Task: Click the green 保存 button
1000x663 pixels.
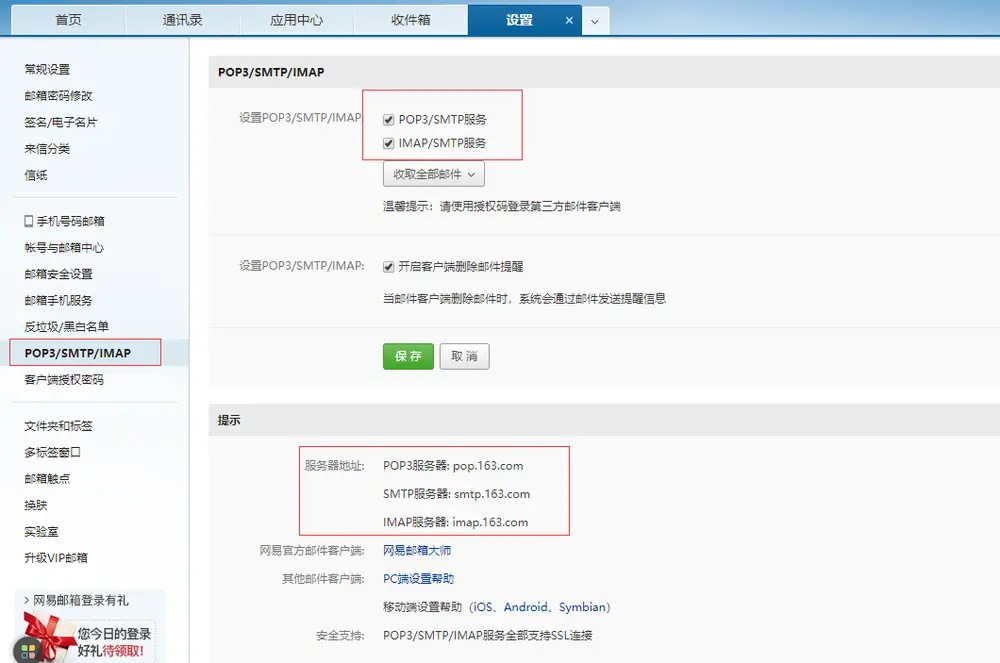Action: point(407,356)
